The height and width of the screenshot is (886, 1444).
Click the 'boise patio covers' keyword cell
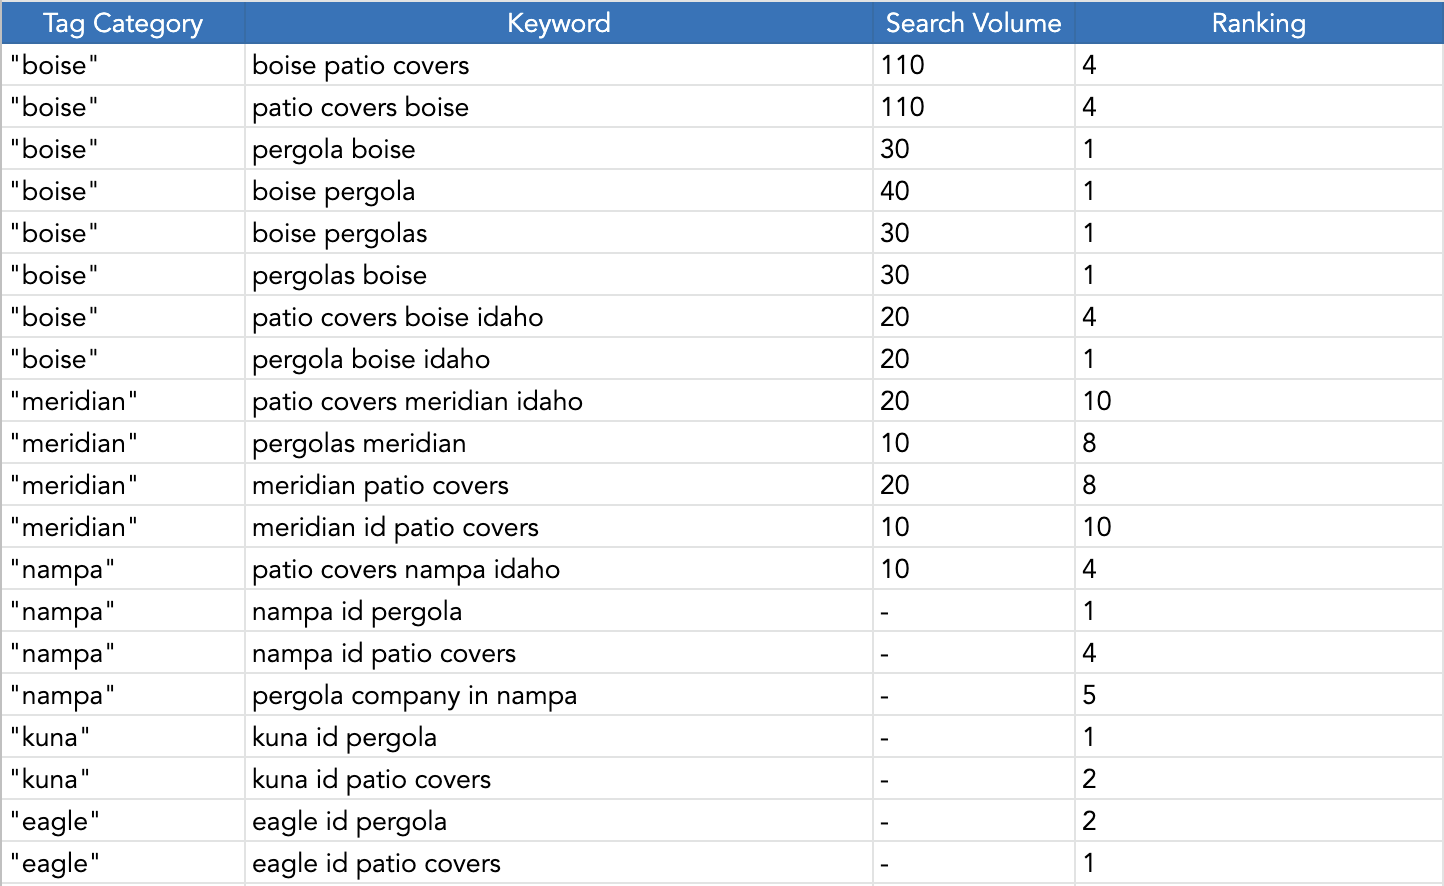point(559,65)
